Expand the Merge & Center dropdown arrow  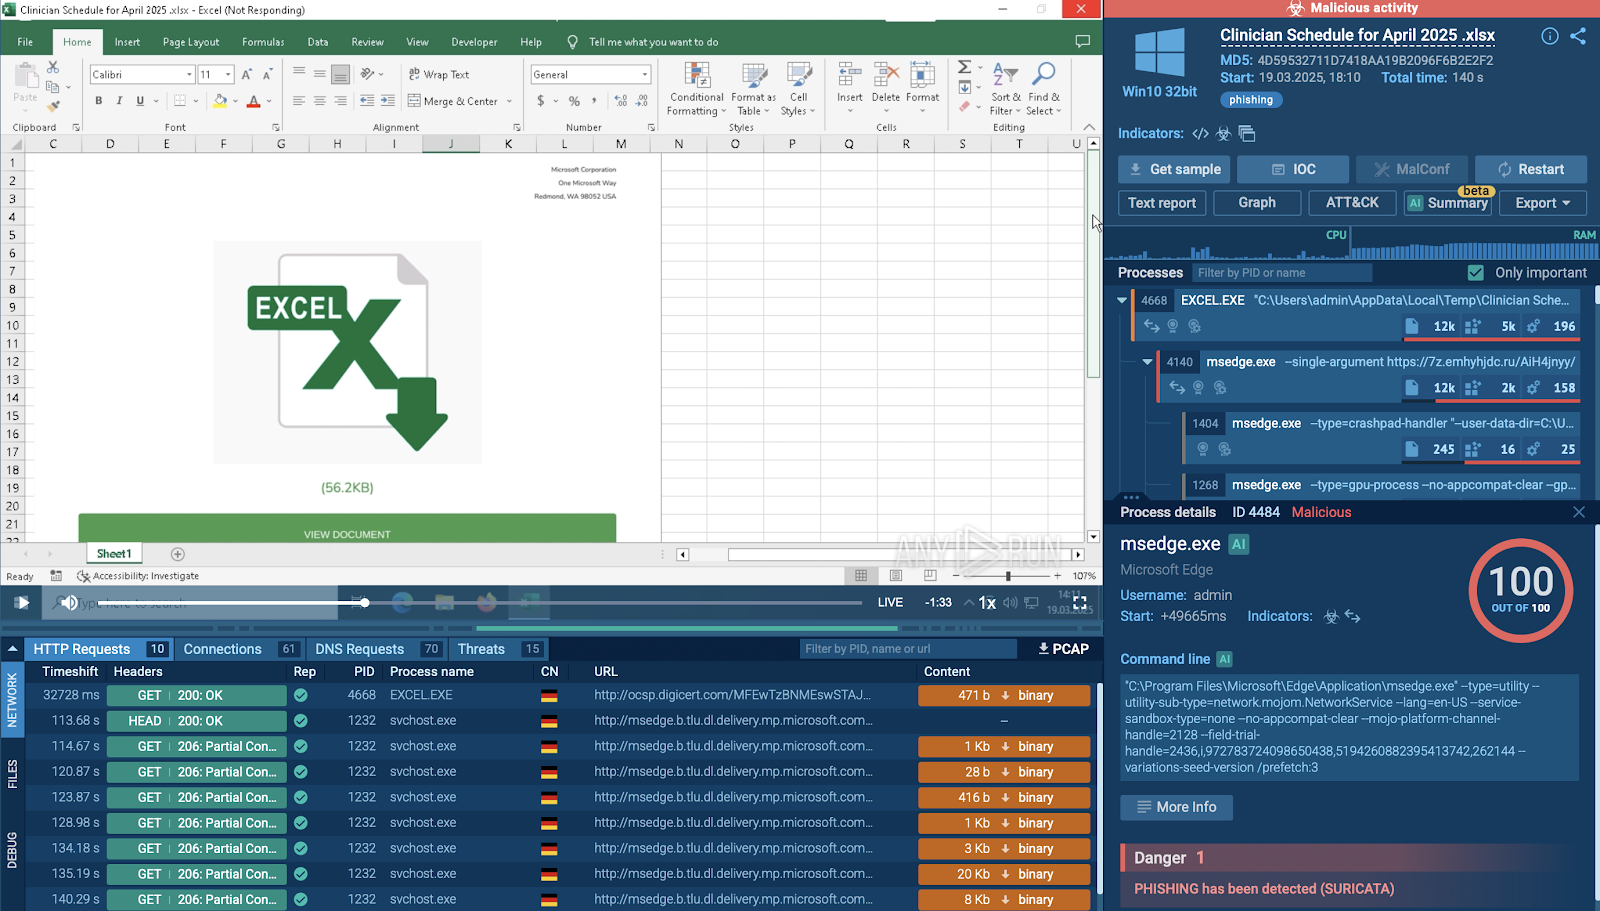[x=509, y=101]
